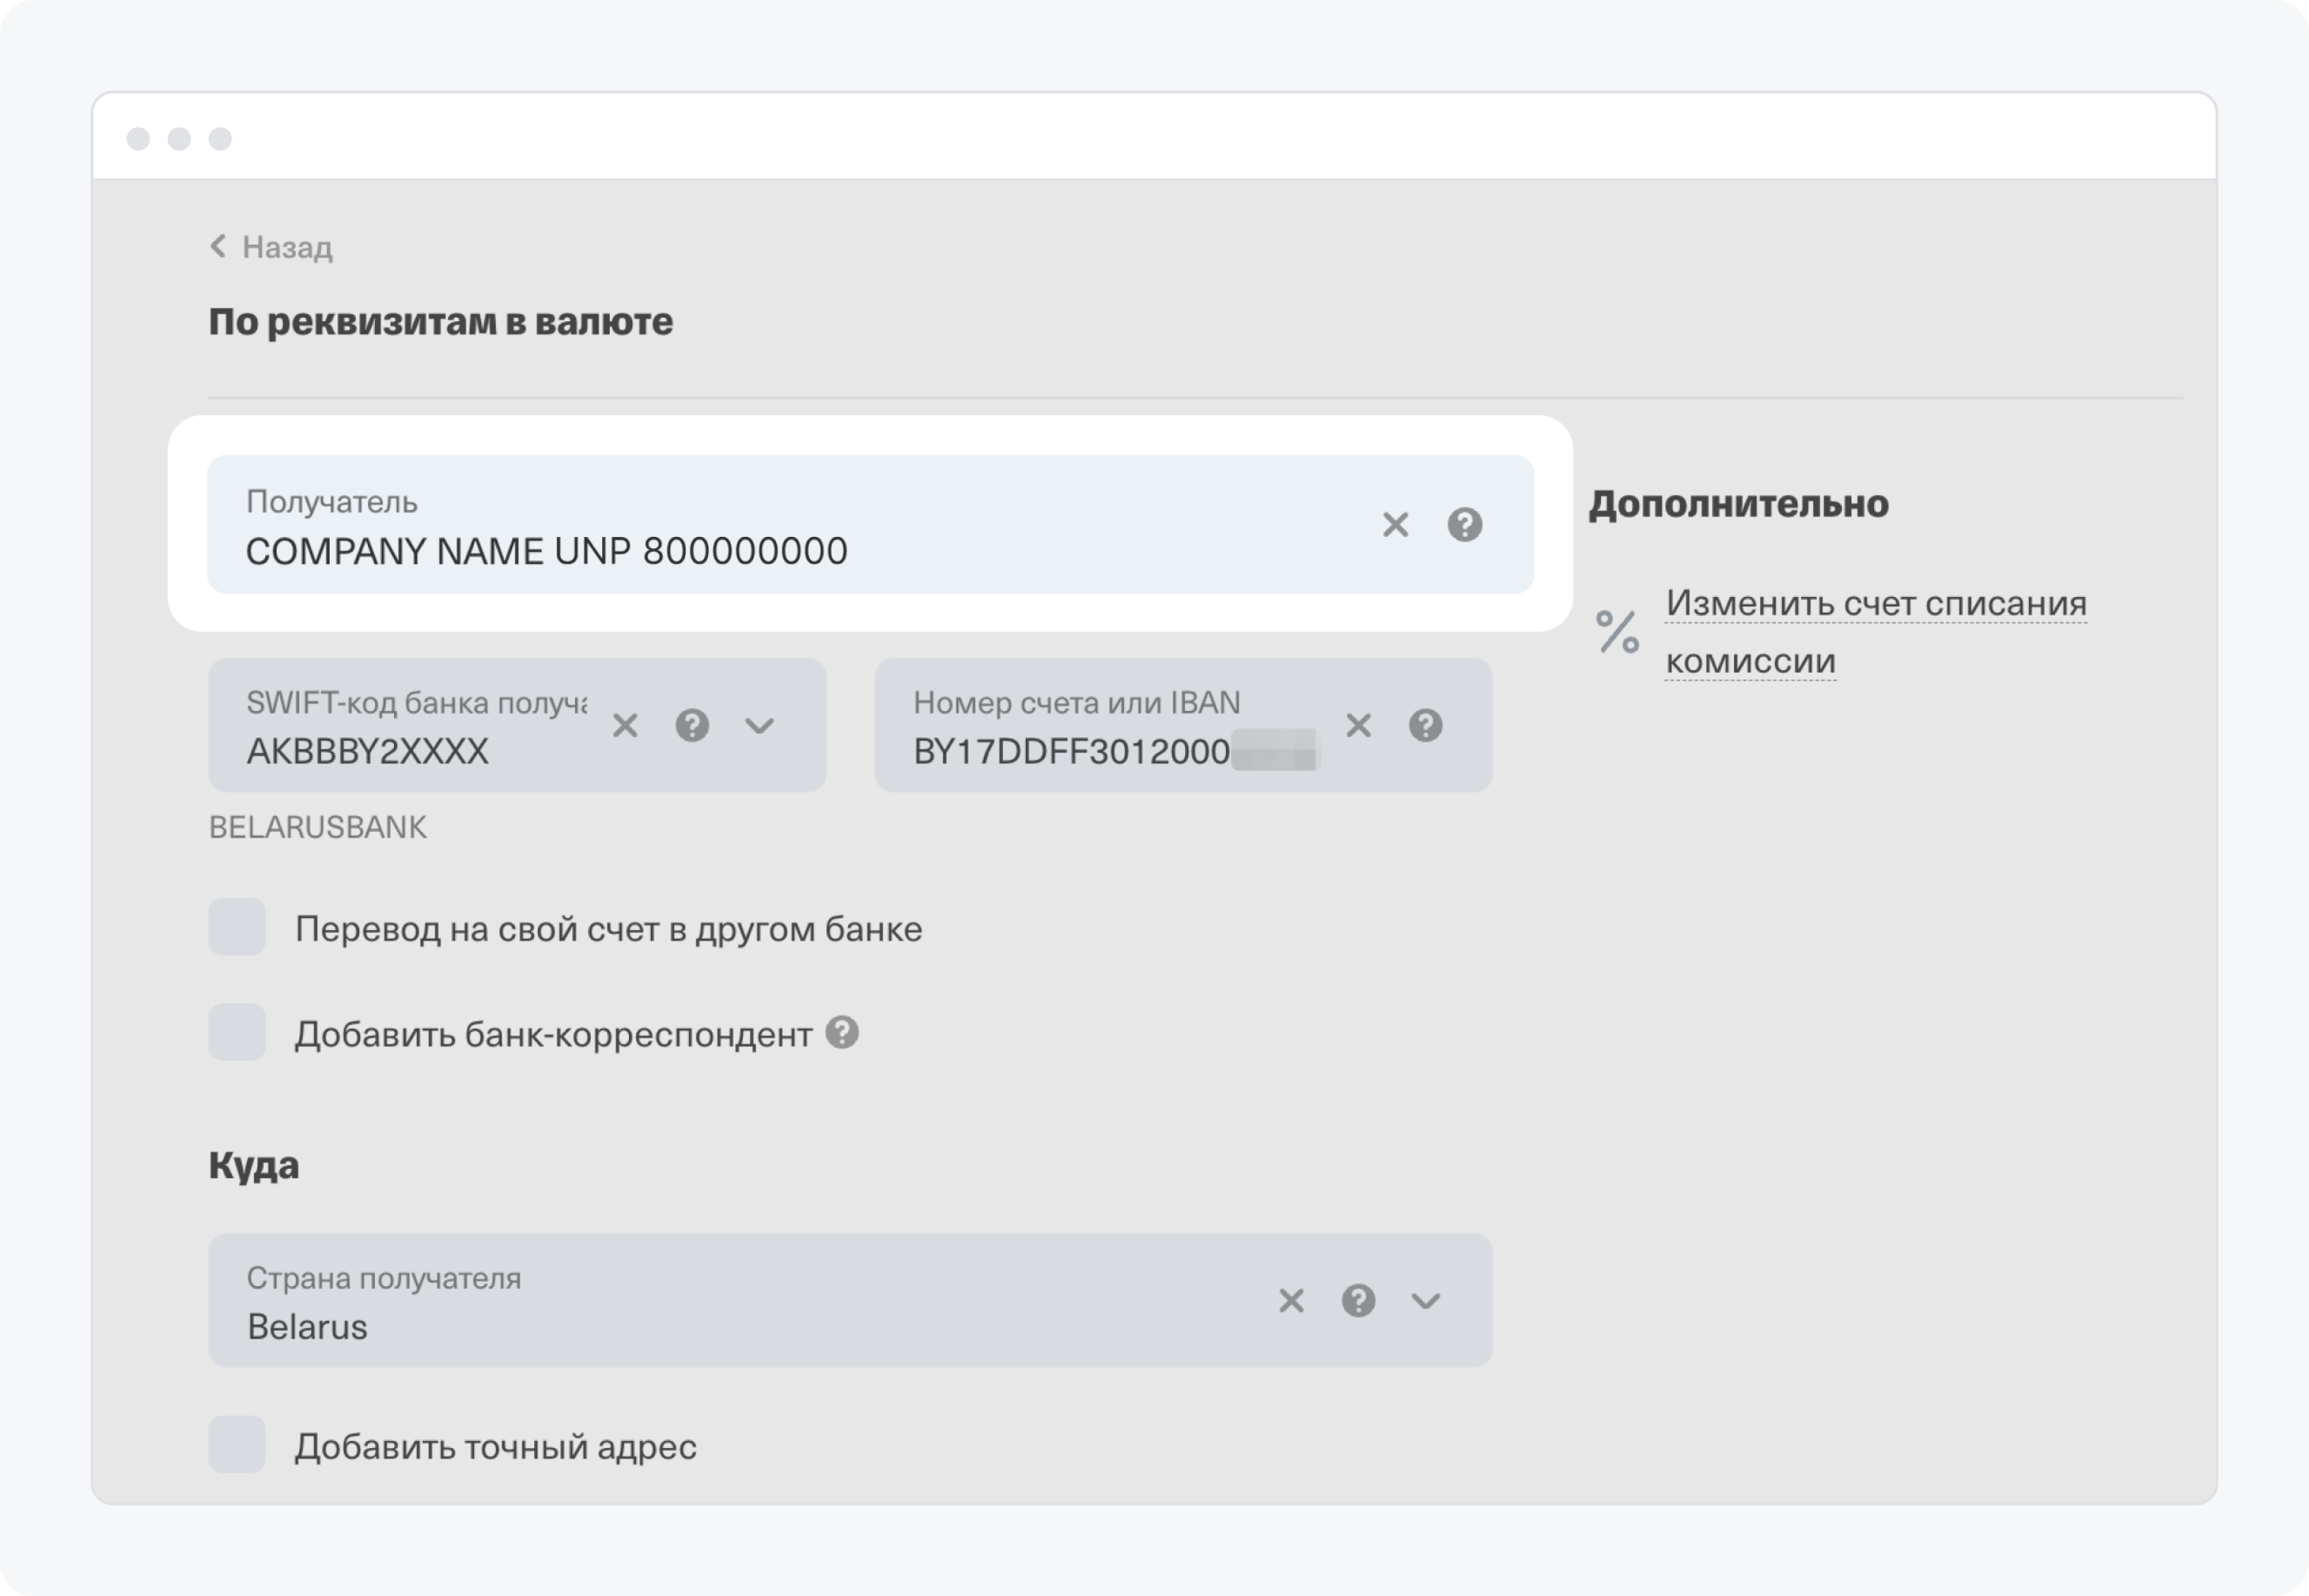The height and width of the screenshot is (1596, 2309).
Task: Show help for Страна получателя
Action: click(1358, 1300)
